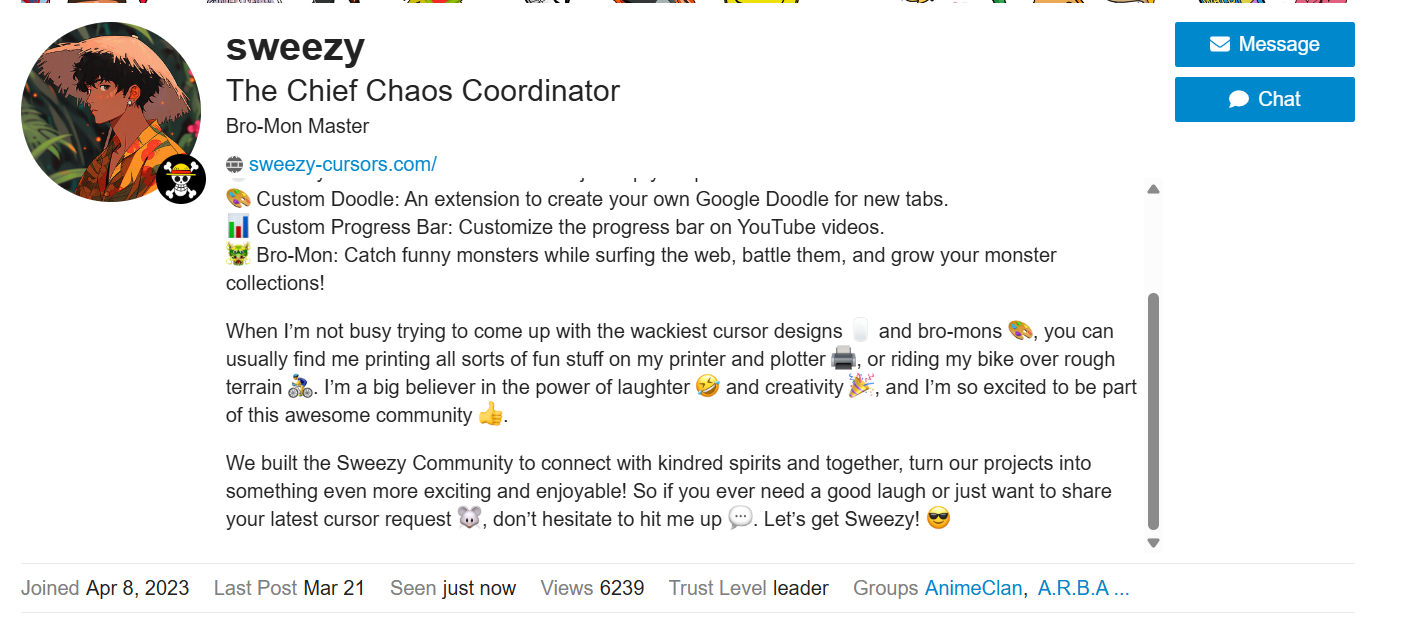This screenshot has width=1414, height=623.
Task: Click the globe icon beside website link
Action: 235,165
